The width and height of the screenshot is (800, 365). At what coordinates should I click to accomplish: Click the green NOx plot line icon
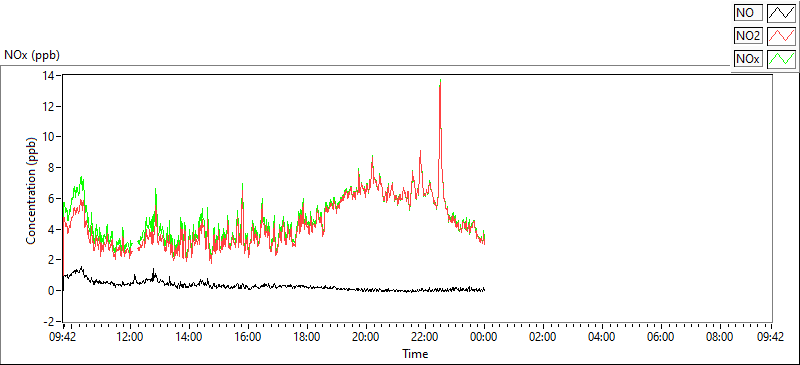coord(782,59)
